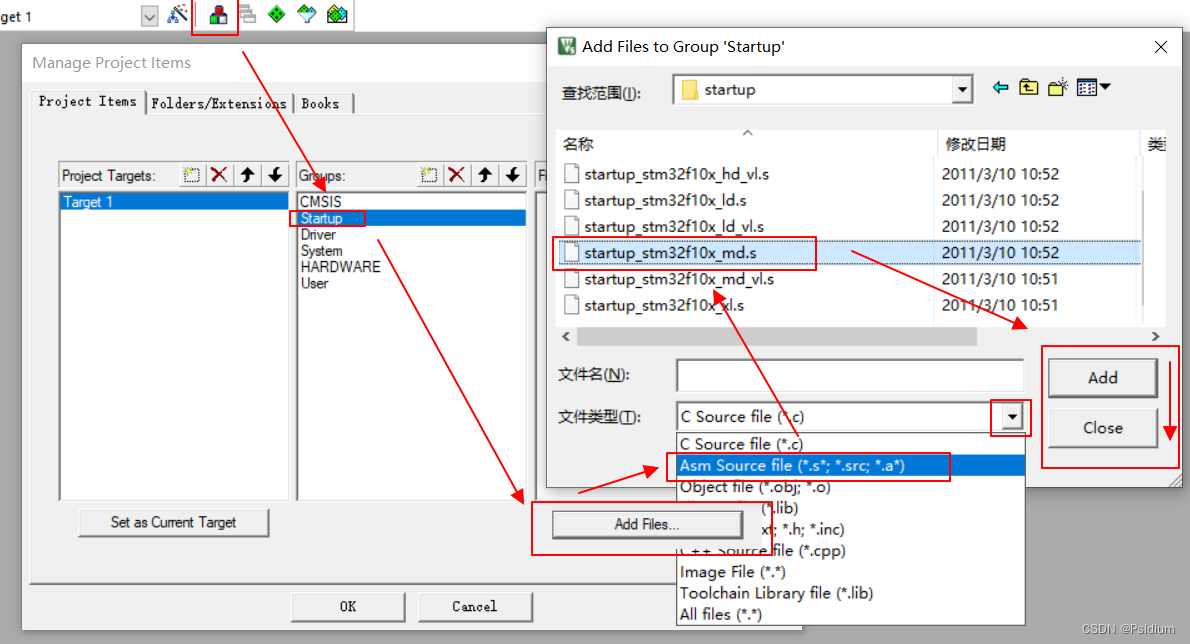Click the Add Files... button
The height and width of the screenshot is (644, 1190).
647,524
